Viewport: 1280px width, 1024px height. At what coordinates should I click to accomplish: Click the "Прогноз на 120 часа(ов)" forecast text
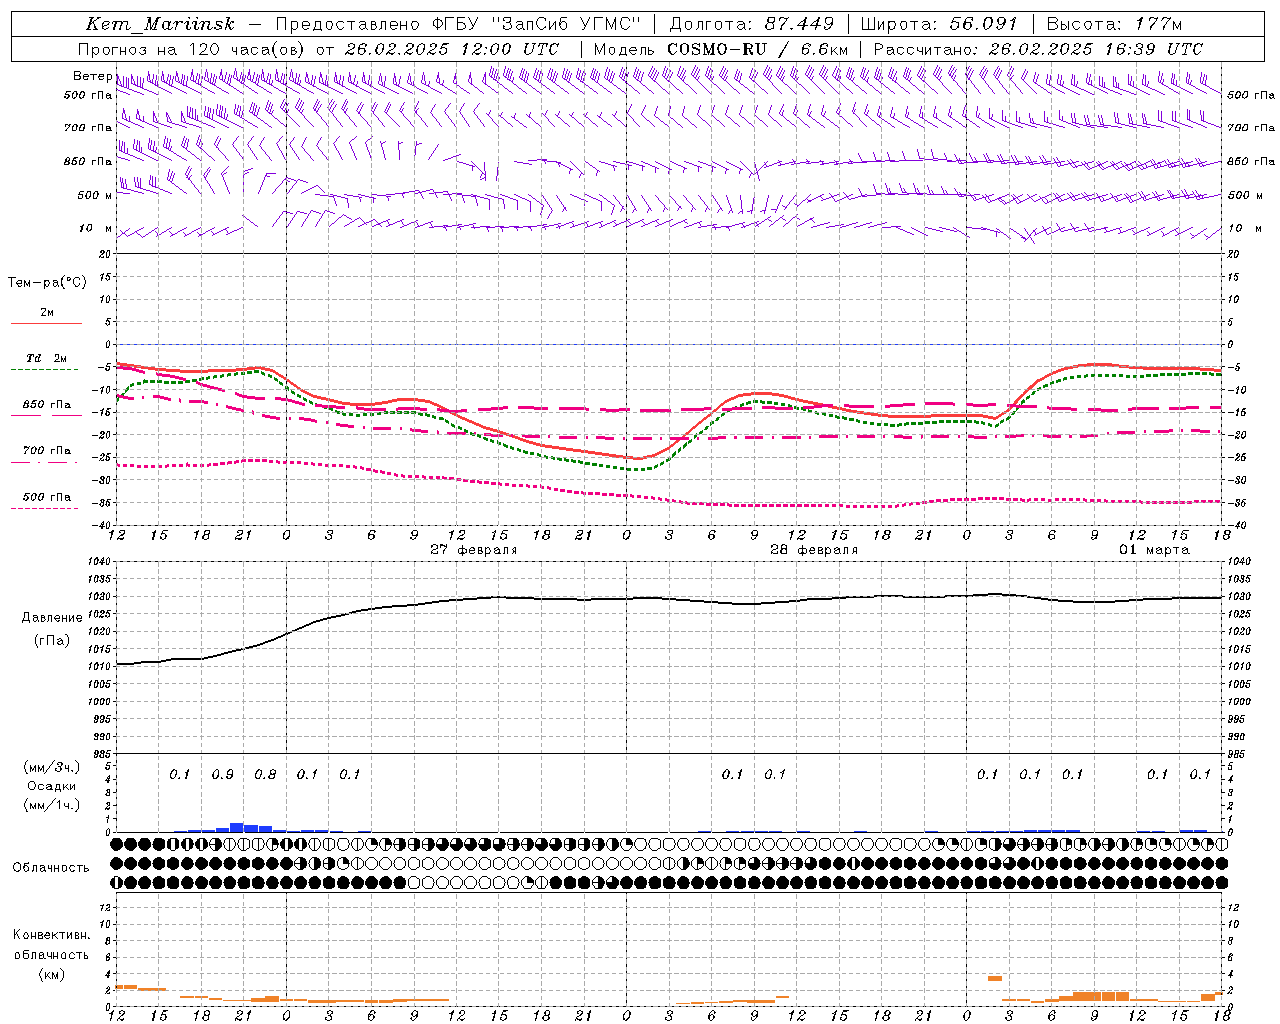(x=192, y=49)
